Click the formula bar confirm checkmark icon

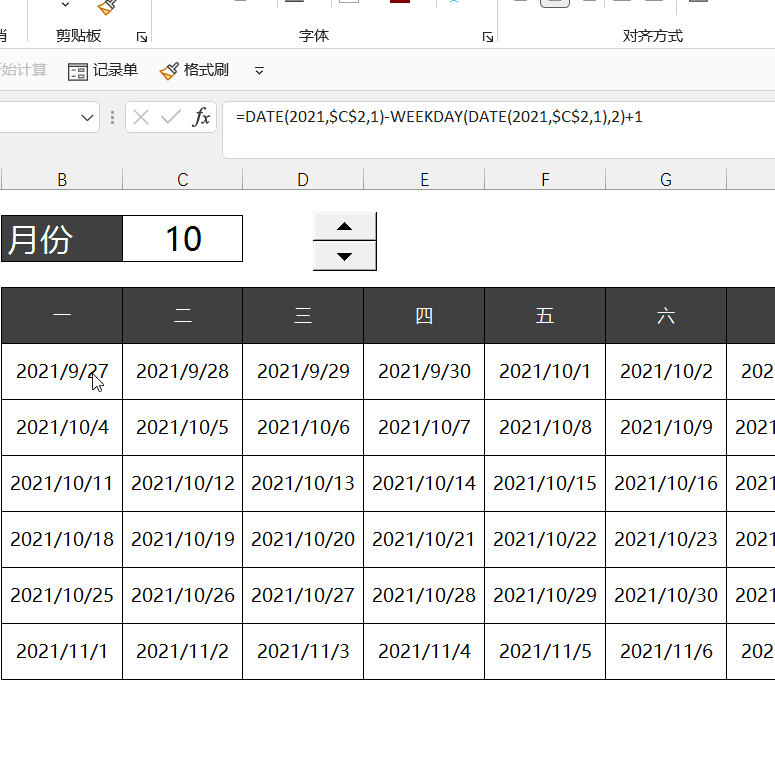click(171, 118)
